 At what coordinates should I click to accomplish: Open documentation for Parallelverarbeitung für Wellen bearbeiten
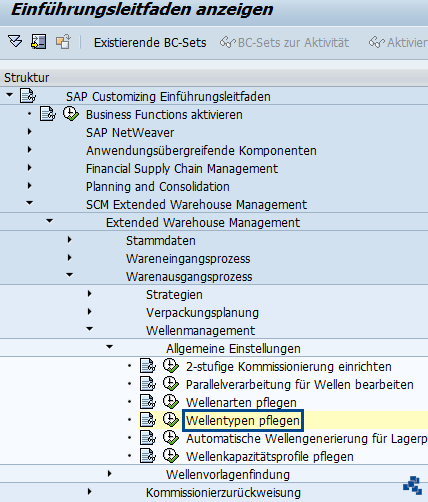148,384
